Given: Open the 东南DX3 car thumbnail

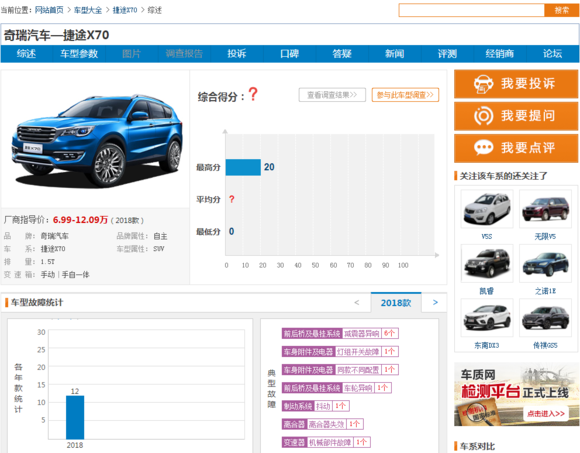Looking at the screenshot, I should coord(487,318).
